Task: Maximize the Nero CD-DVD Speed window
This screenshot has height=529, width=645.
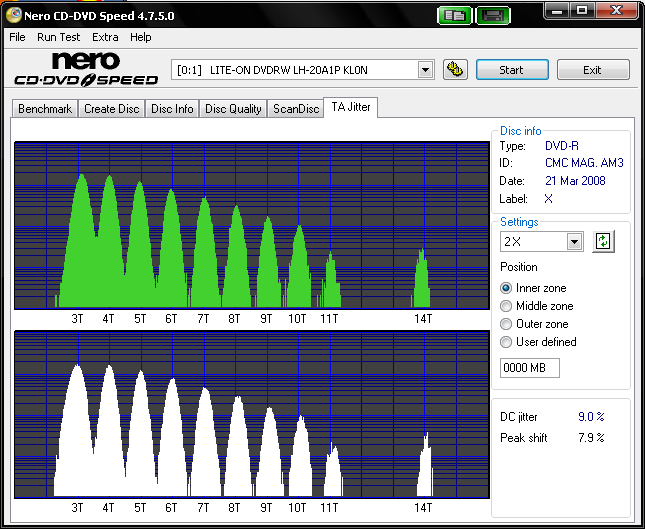Action: [x=582, y=11]
